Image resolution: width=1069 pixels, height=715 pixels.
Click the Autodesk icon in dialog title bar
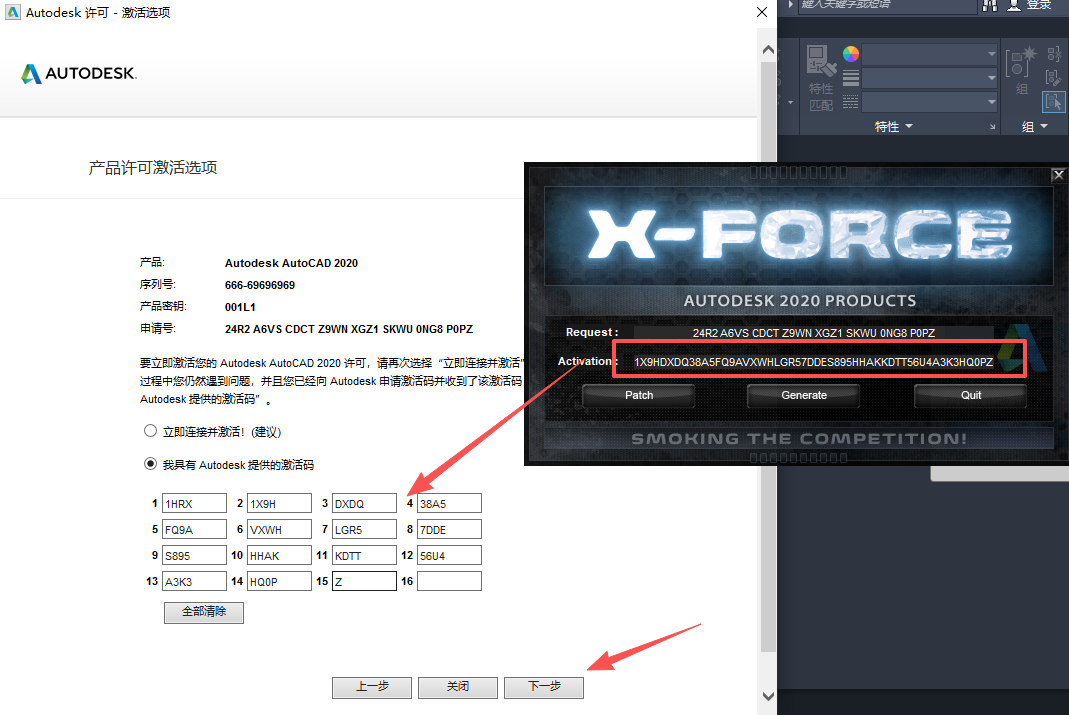[x=13, y=12]
